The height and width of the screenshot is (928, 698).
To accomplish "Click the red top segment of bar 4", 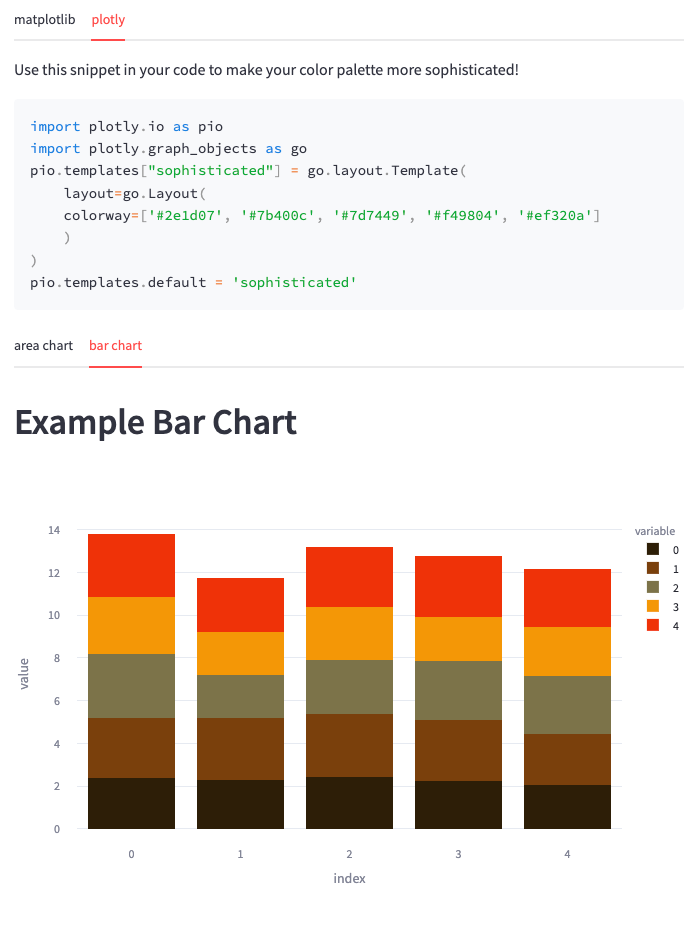I will pyautogui.click(x=567, y=598).
